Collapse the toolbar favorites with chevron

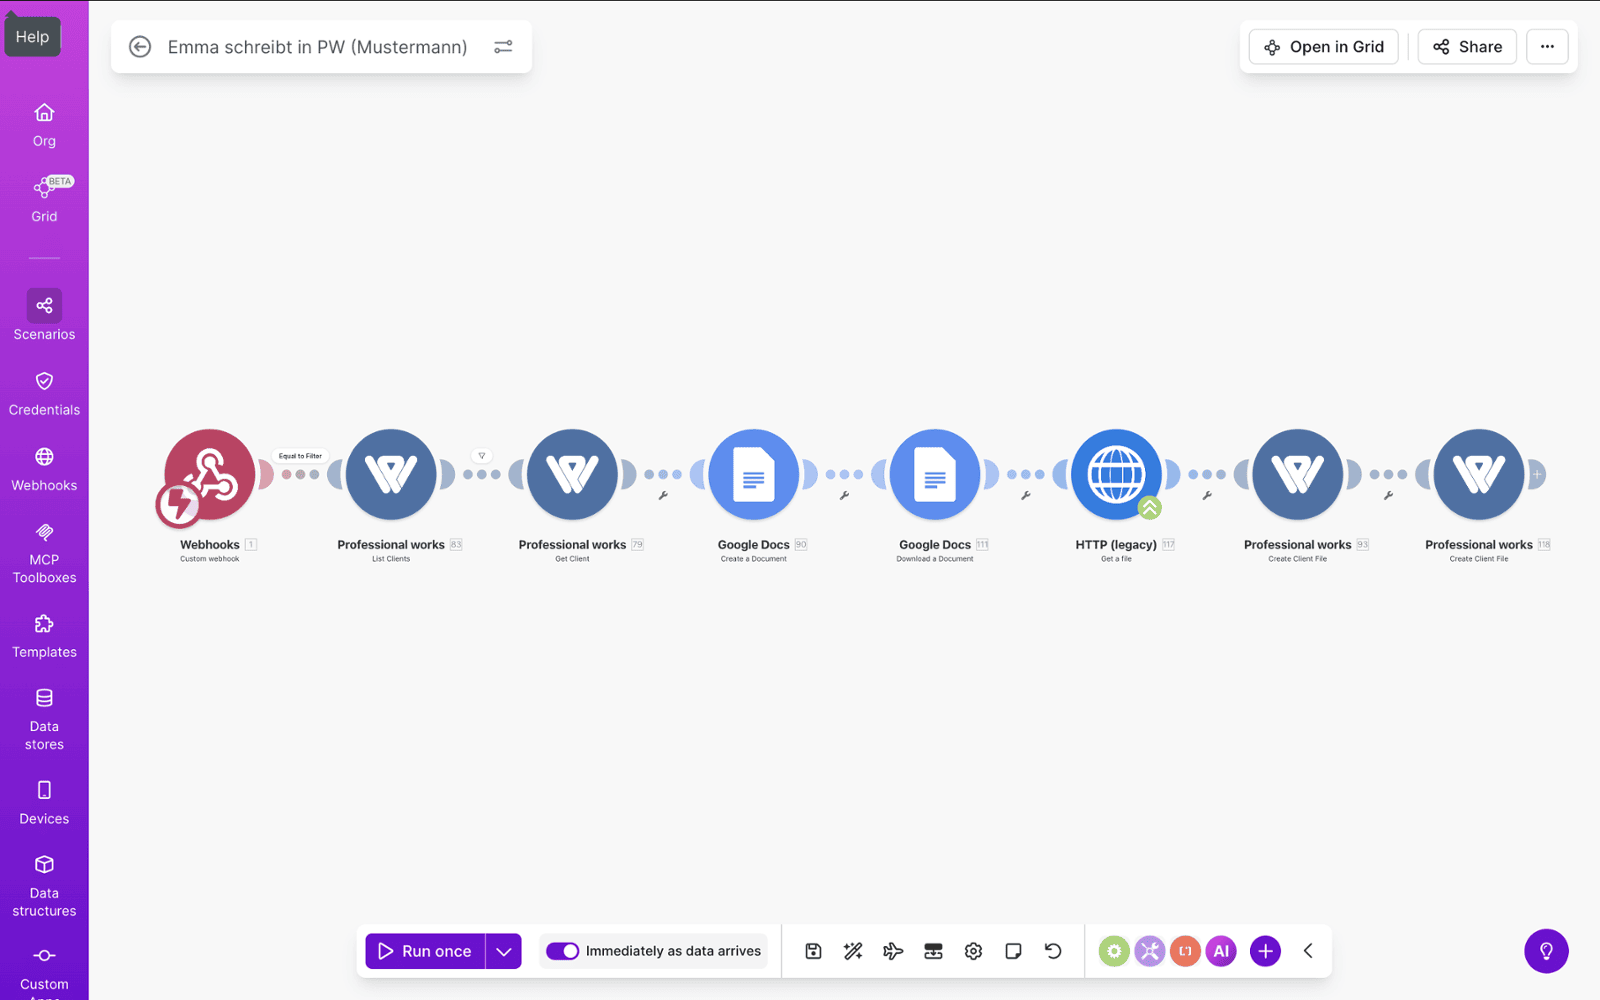1308,951
